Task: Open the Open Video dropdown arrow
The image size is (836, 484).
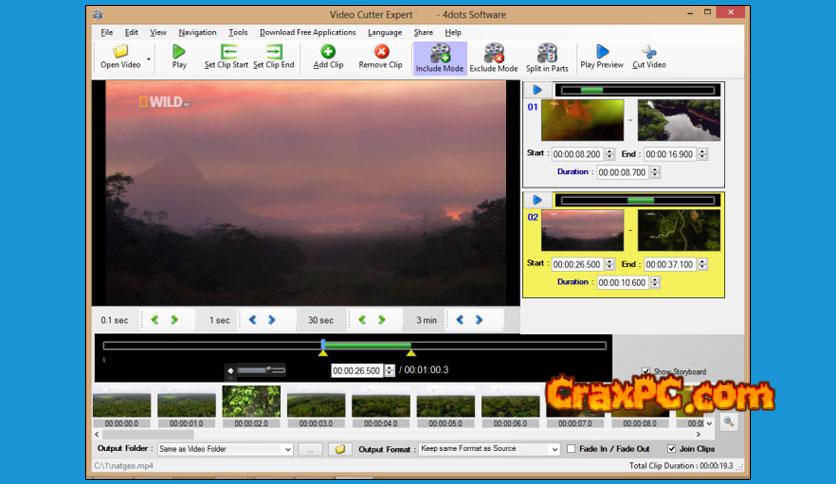Action: point(149,59)
